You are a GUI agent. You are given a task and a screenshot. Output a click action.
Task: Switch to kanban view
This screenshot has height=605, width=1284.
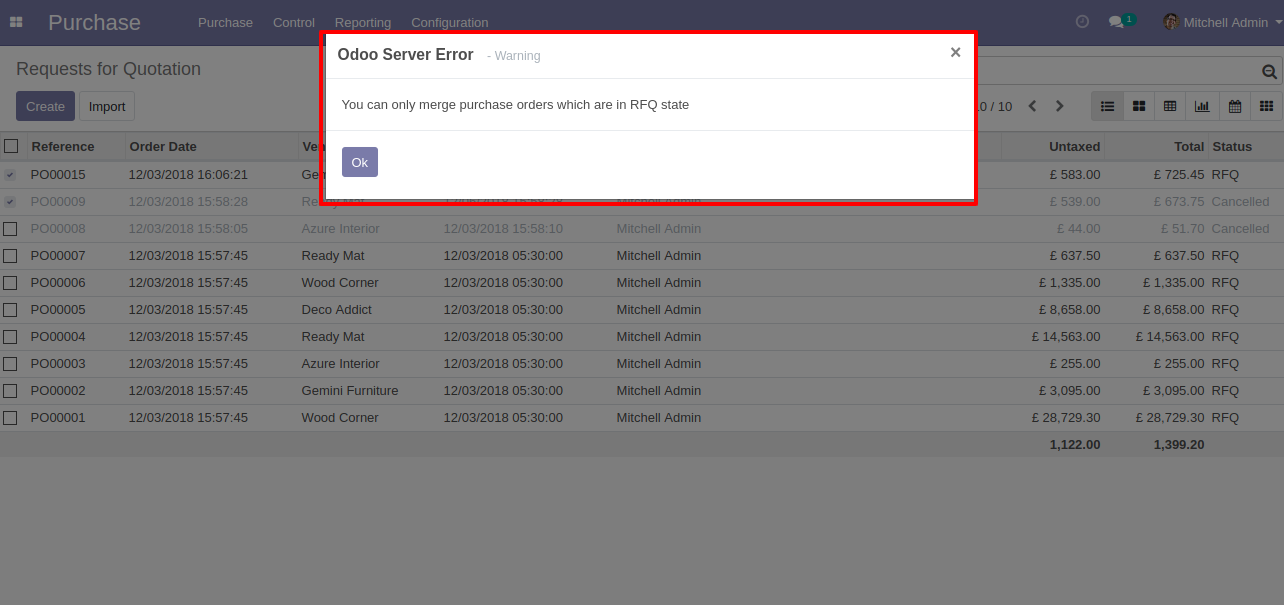[x=1139, y=106]
